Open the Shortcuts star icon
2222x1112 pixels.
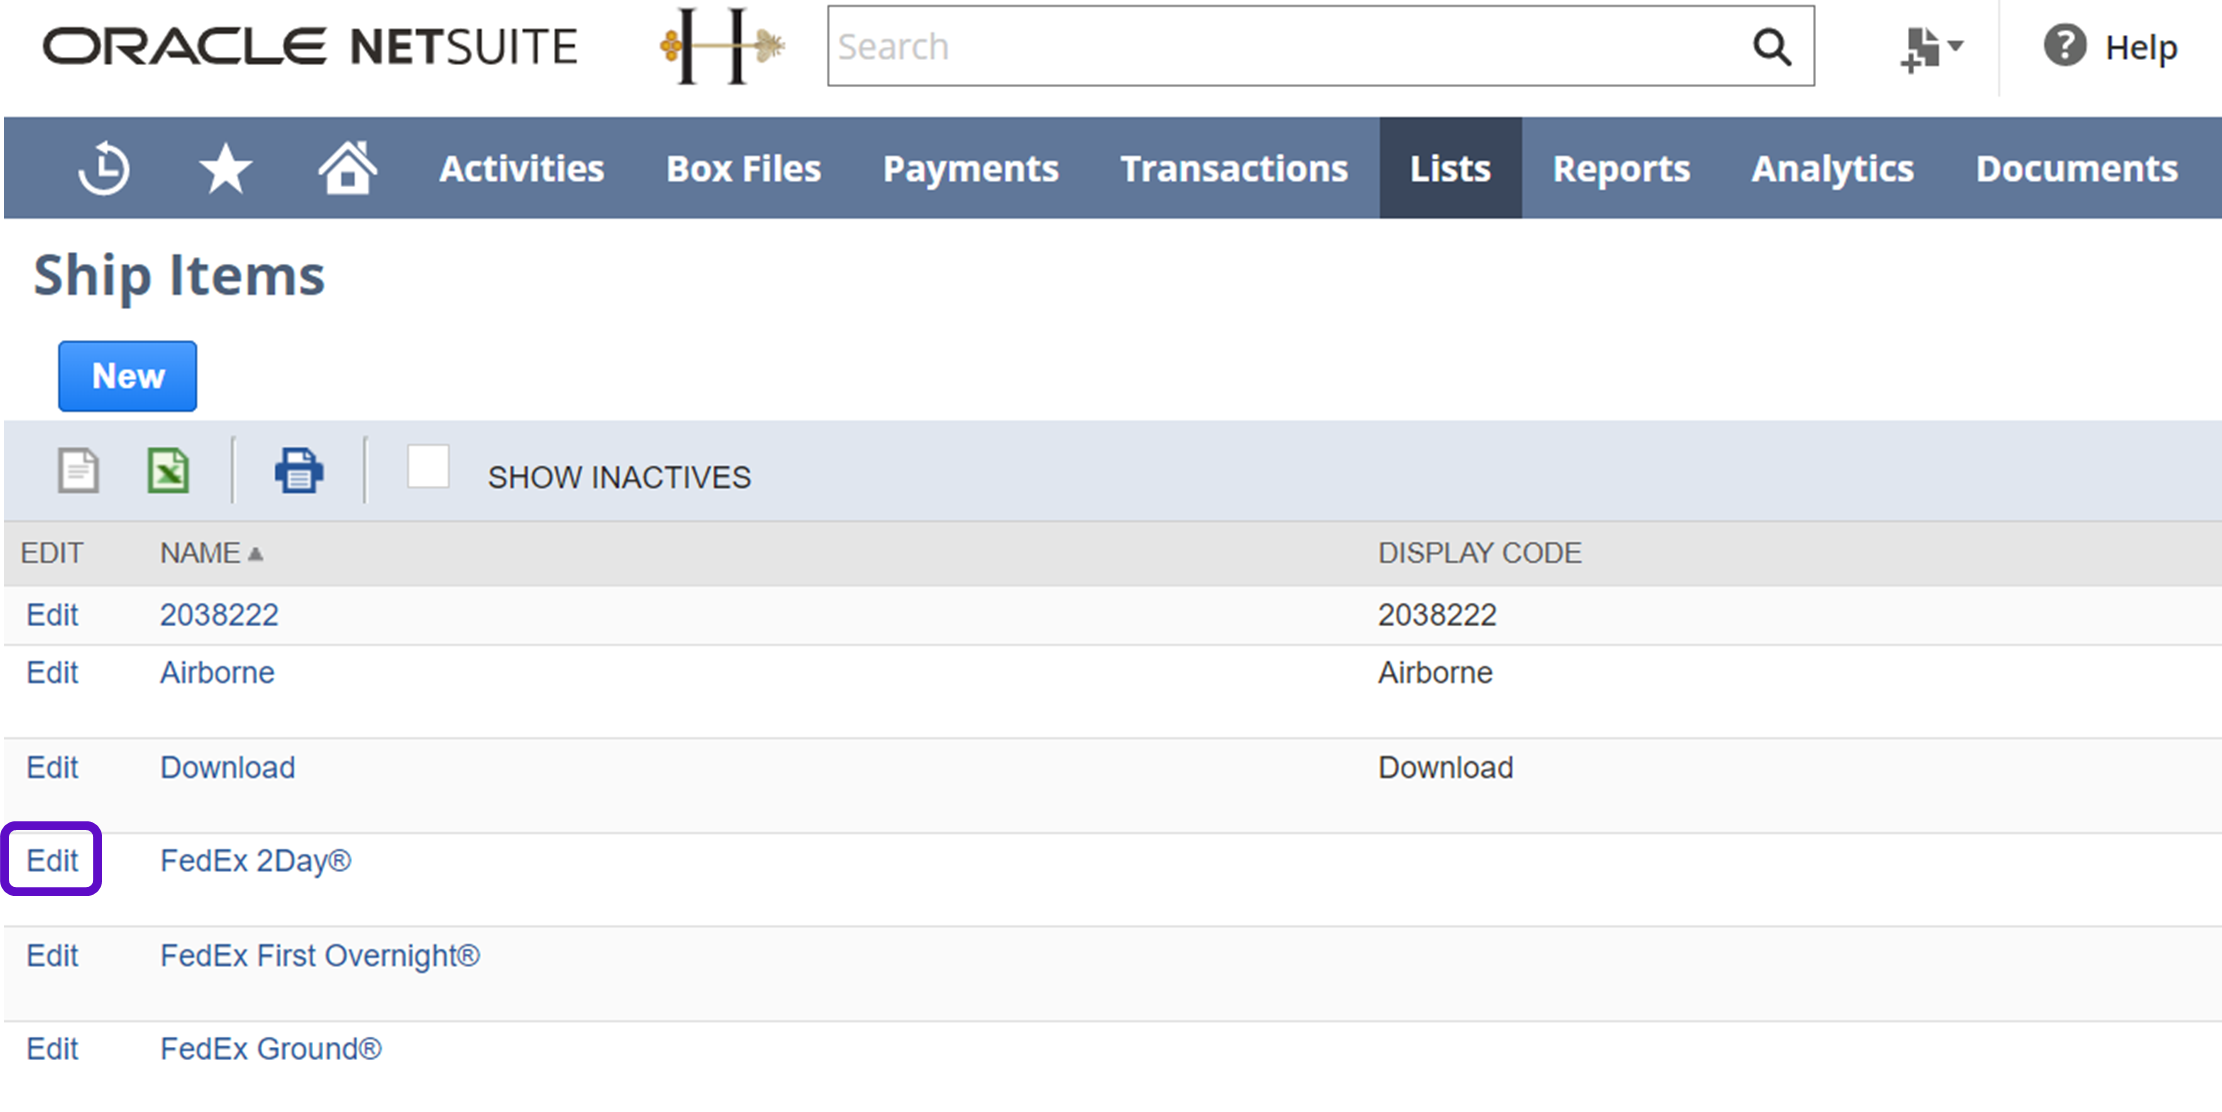225,168
